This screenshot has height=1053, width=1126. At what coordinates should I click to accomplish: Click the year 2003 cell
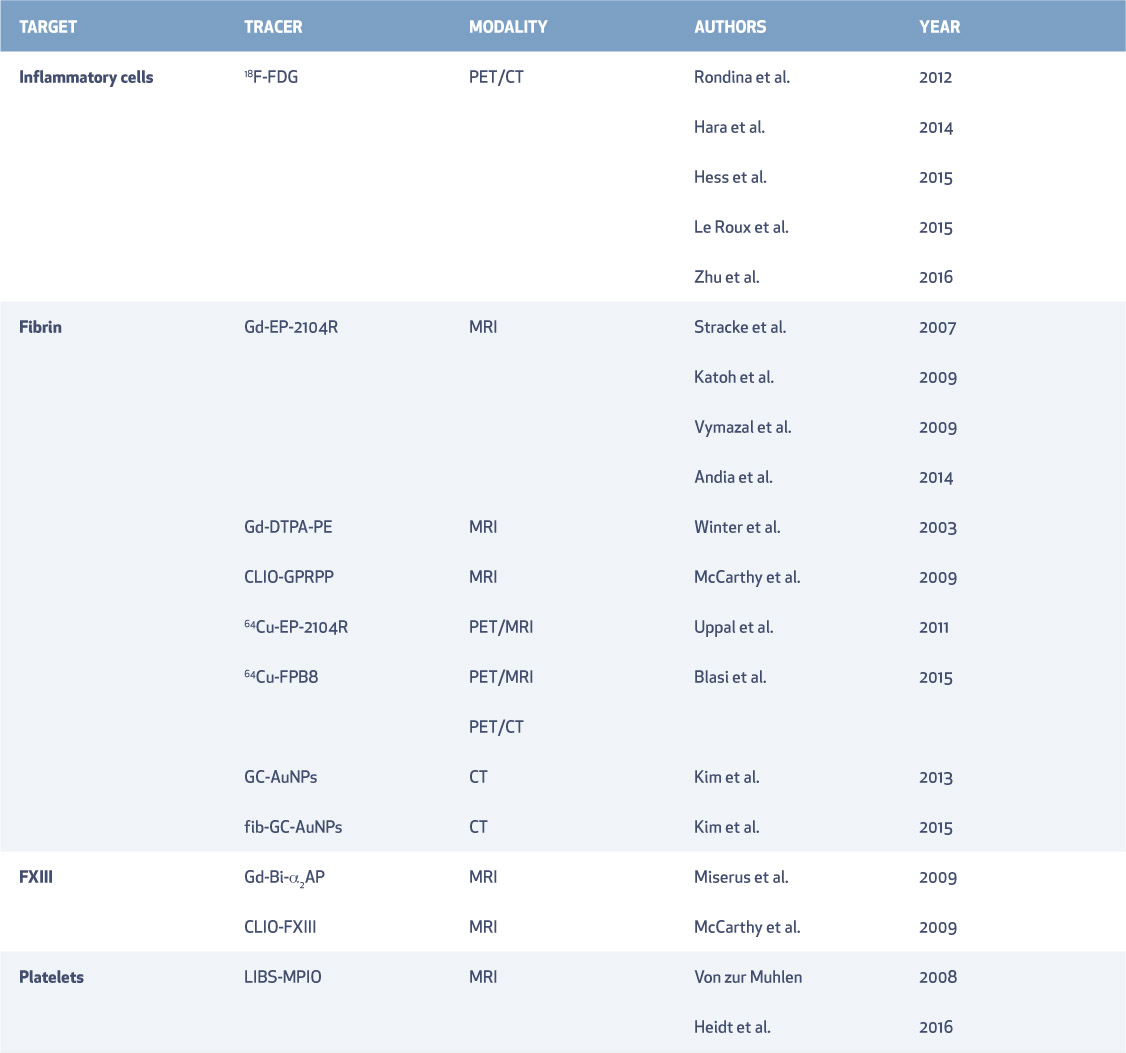(938, 527)
